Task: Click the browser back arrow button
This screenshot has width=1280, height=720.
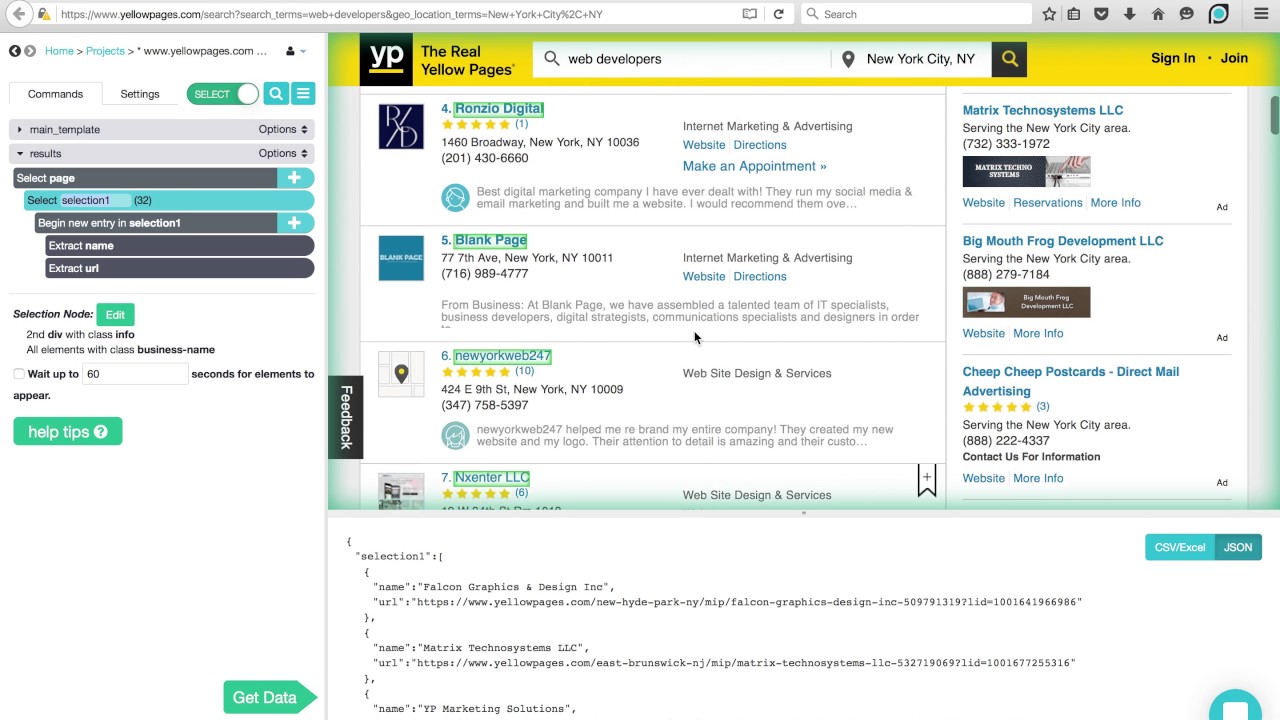Action: tap(20, 14)
